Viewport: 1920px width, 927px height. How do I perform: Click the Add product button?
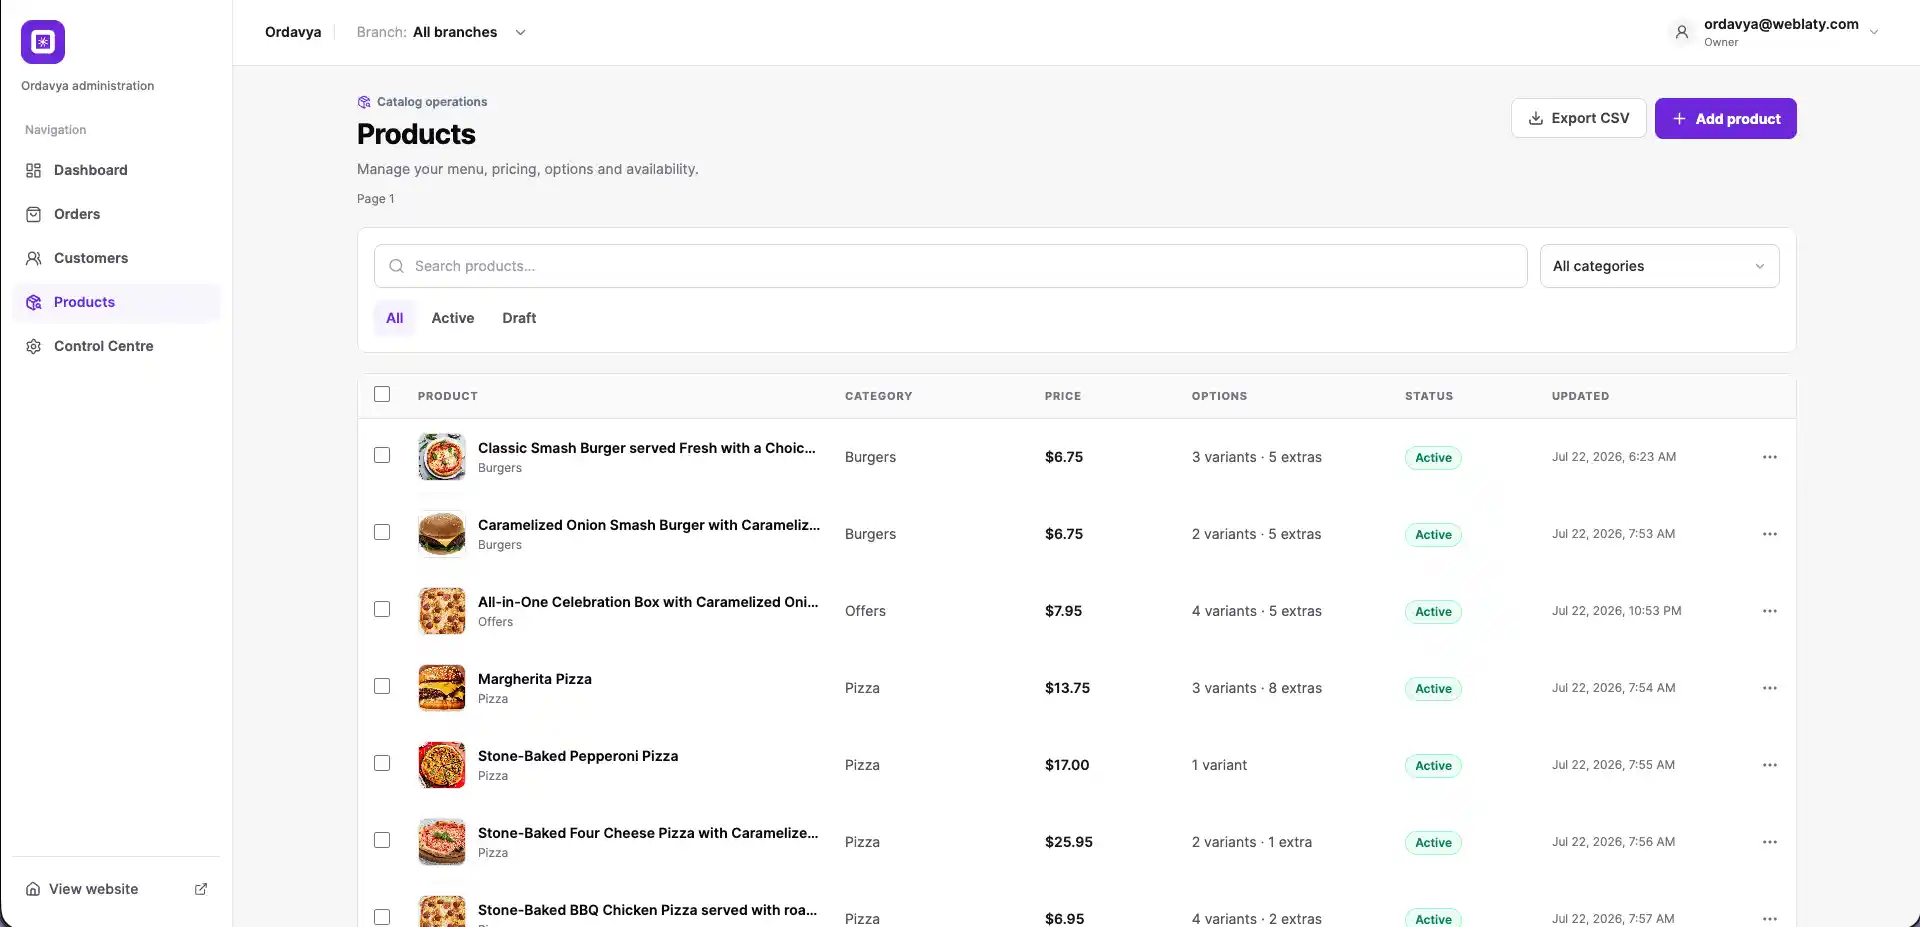click(1725, 118)
